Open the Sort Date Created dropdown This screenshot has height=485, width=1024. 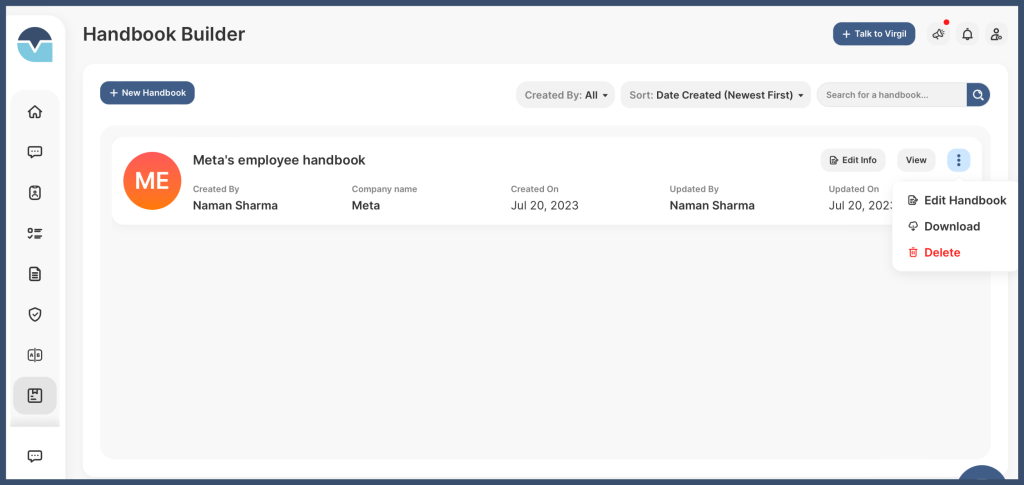[716, 95]
